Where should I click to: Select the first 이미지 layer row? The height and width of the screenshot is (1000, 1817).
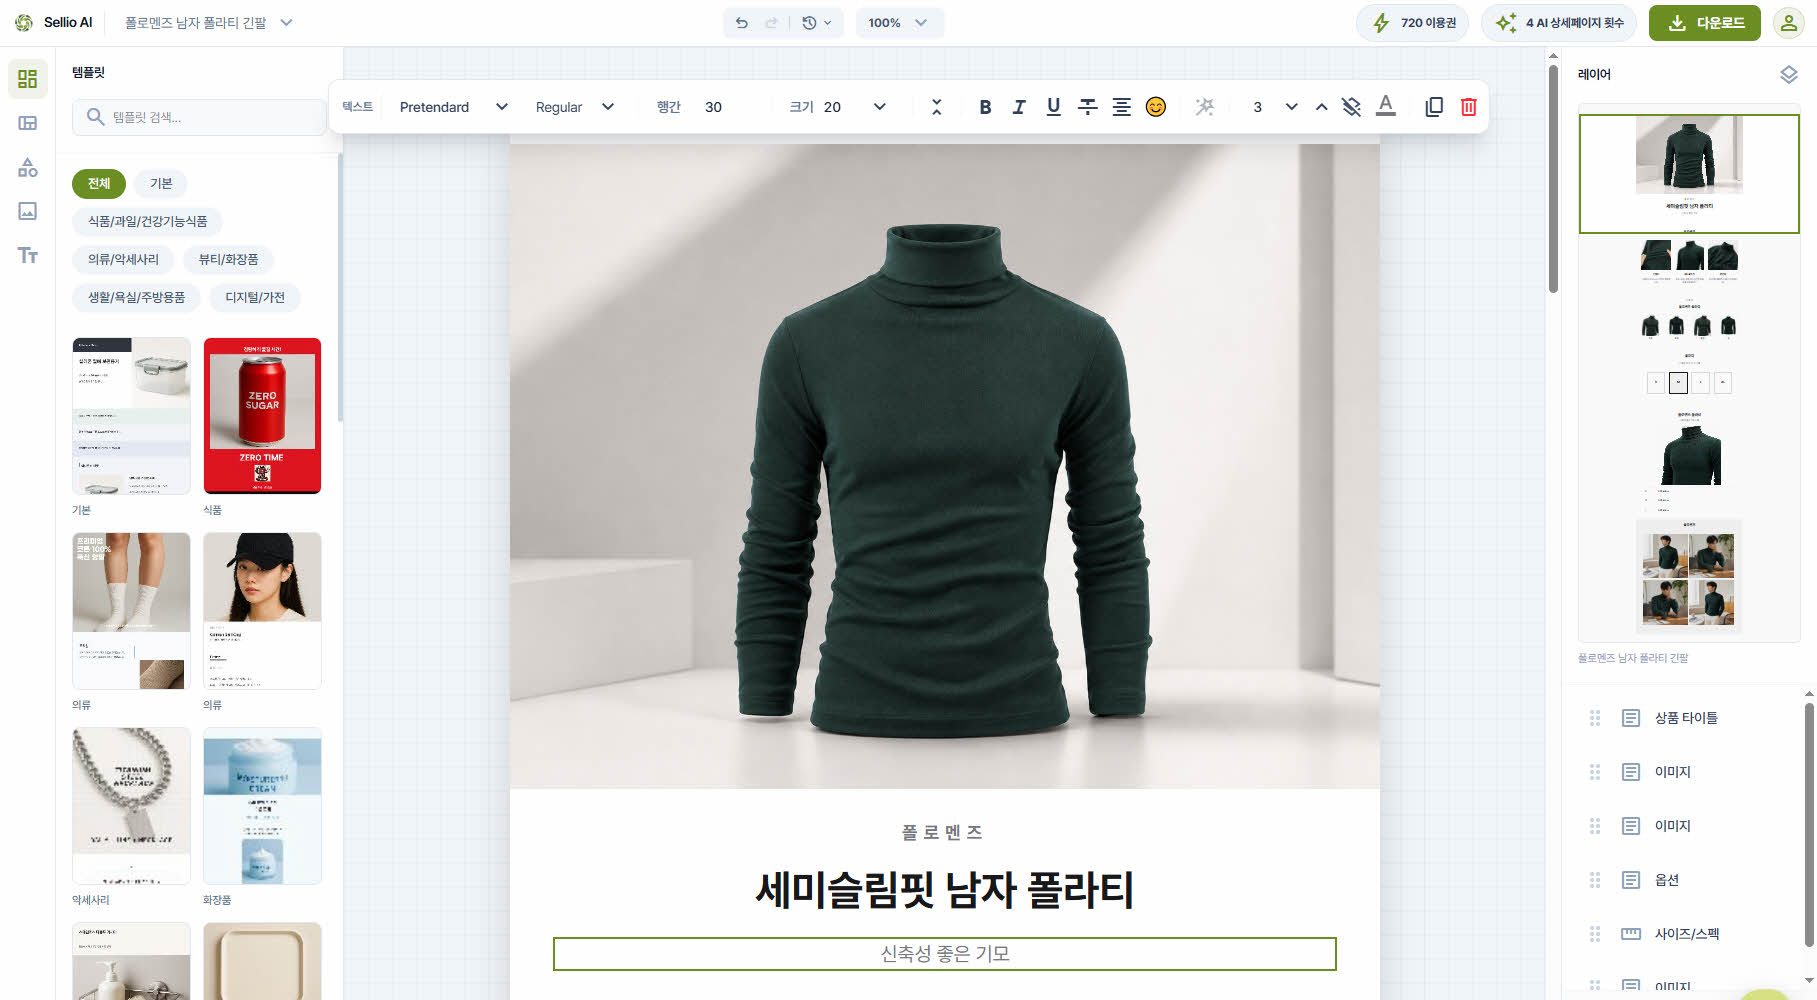[1686, 772]
